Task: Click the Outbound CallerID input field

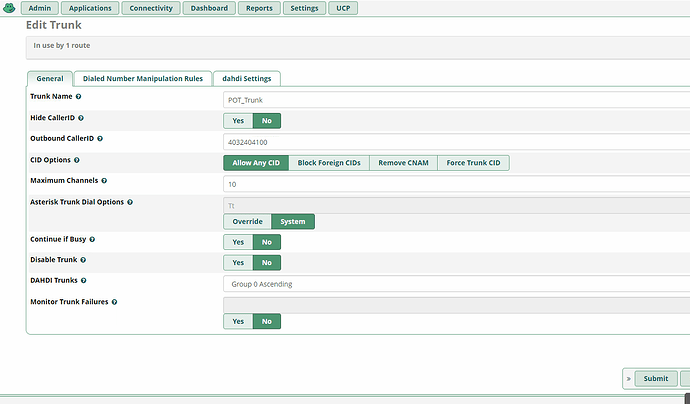Action: click(456, 142)
